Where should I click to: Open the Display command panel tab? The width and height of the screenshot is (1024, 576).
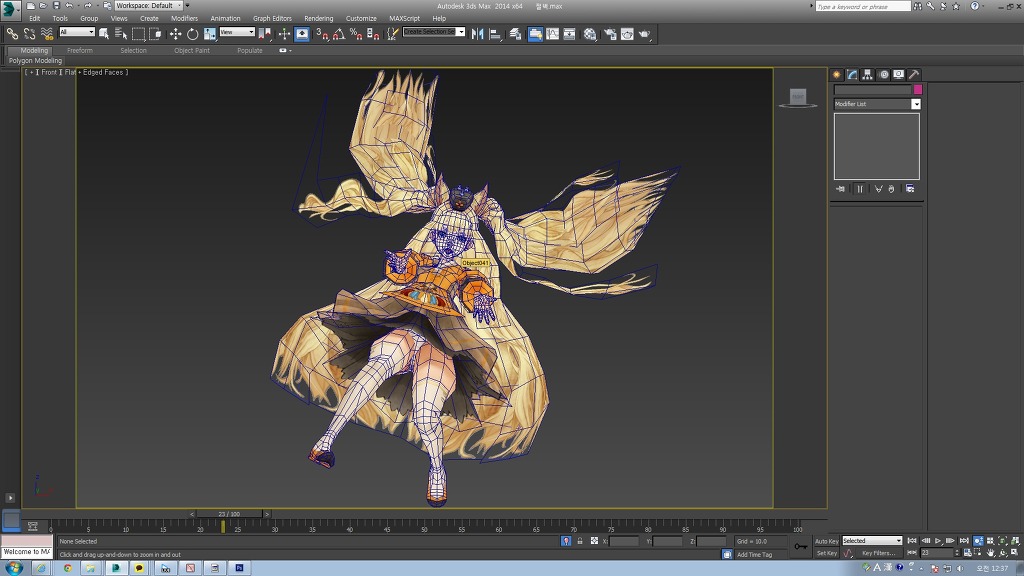click(899, 74)
